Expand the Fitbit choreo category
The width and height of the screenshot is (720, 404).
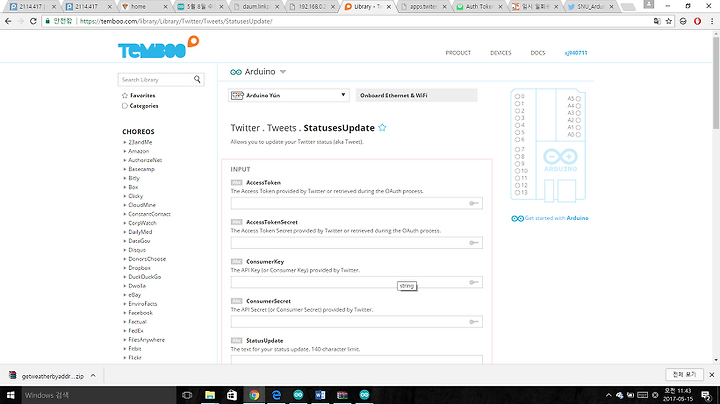(x=124, y=348)
